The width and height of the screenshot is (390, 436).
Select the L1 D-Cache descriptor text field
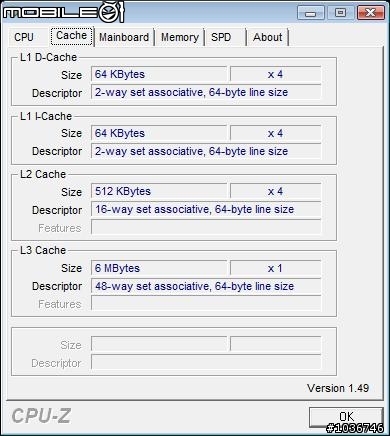[x=206, y=92]
